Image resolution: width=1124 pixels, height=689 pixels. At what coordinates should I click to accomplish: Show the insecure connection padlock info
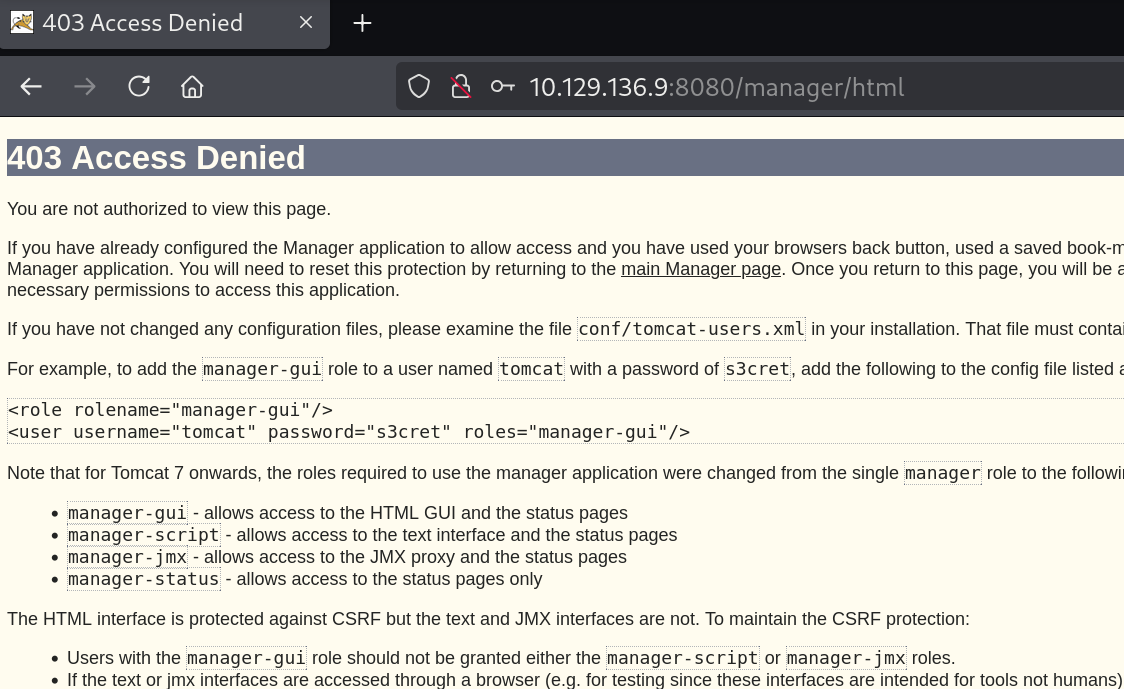click(460, 87)
